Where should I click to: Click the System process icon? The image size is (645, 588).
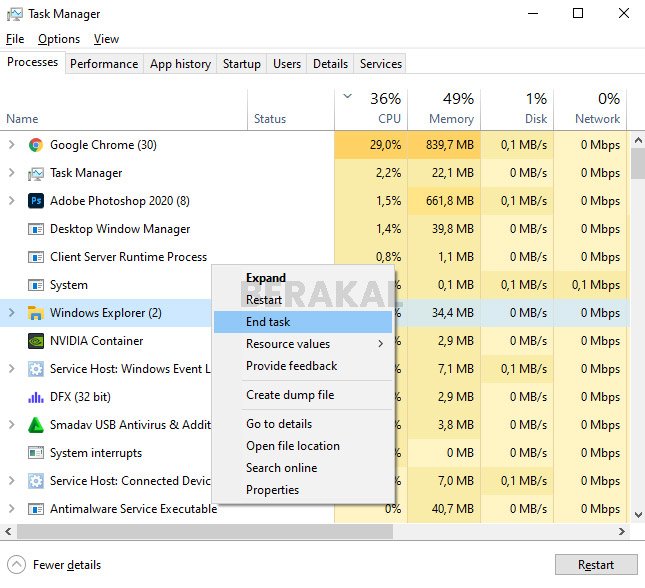[x=36, y=285]
